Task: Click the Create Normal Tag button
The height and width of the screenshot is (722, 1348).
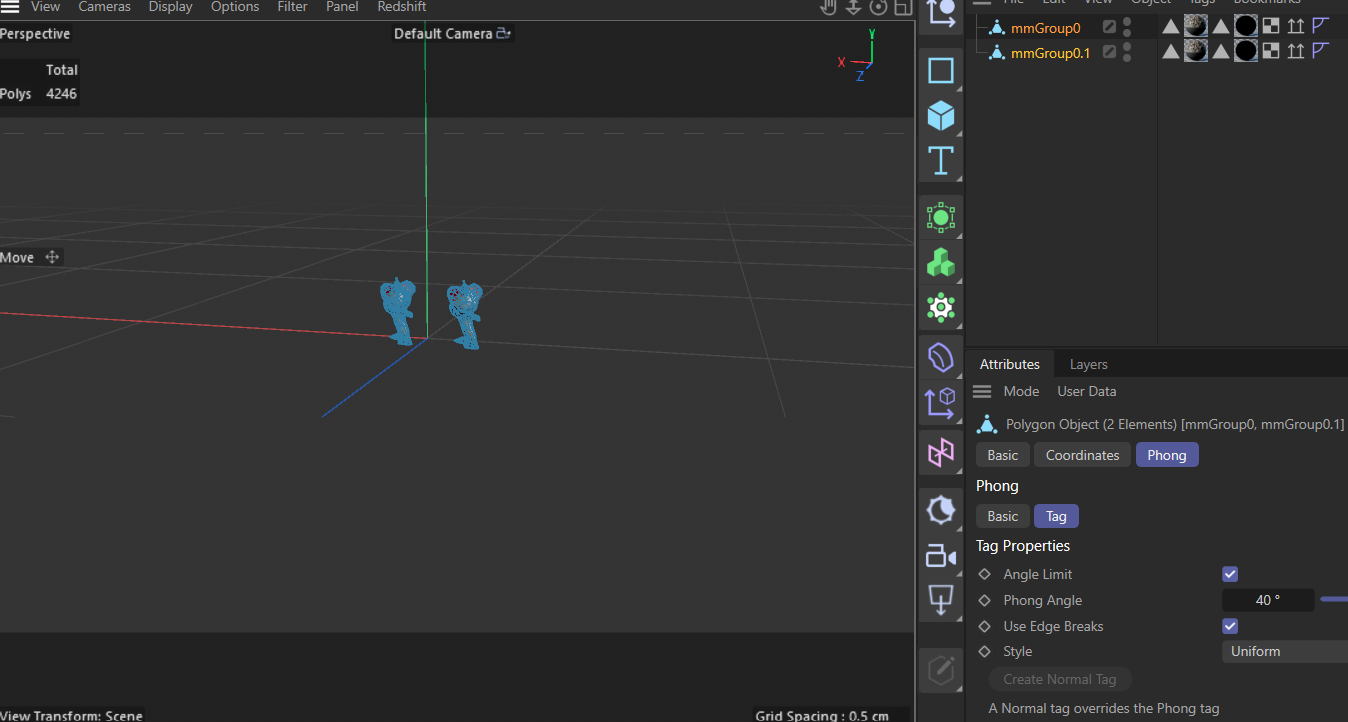Action: 1059,679
